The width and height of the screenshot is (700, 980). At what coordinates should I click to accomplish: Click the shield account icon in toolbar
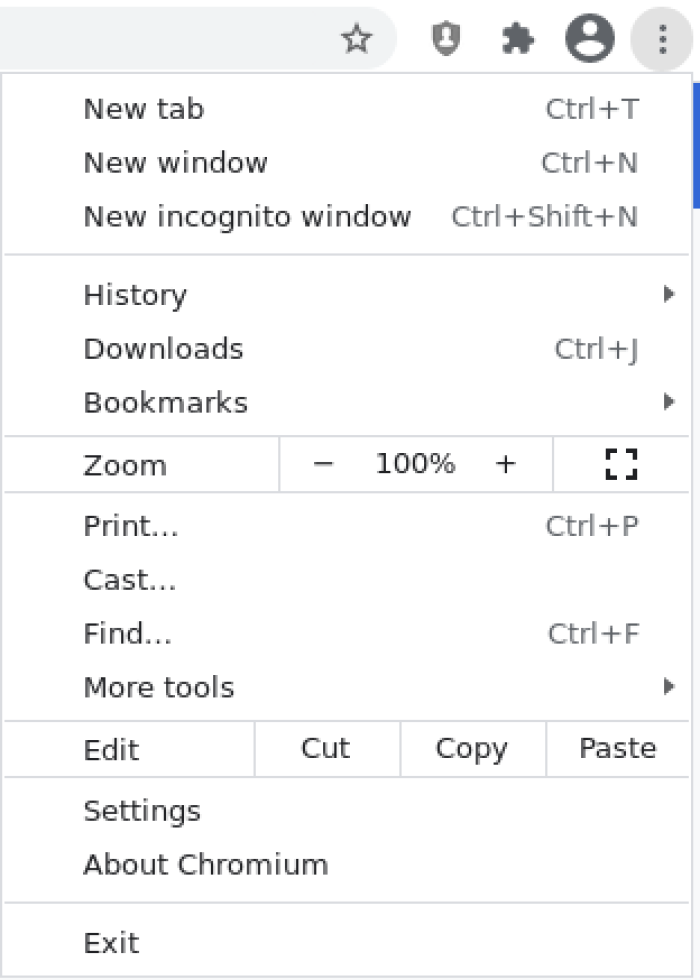tap(446, 39)
